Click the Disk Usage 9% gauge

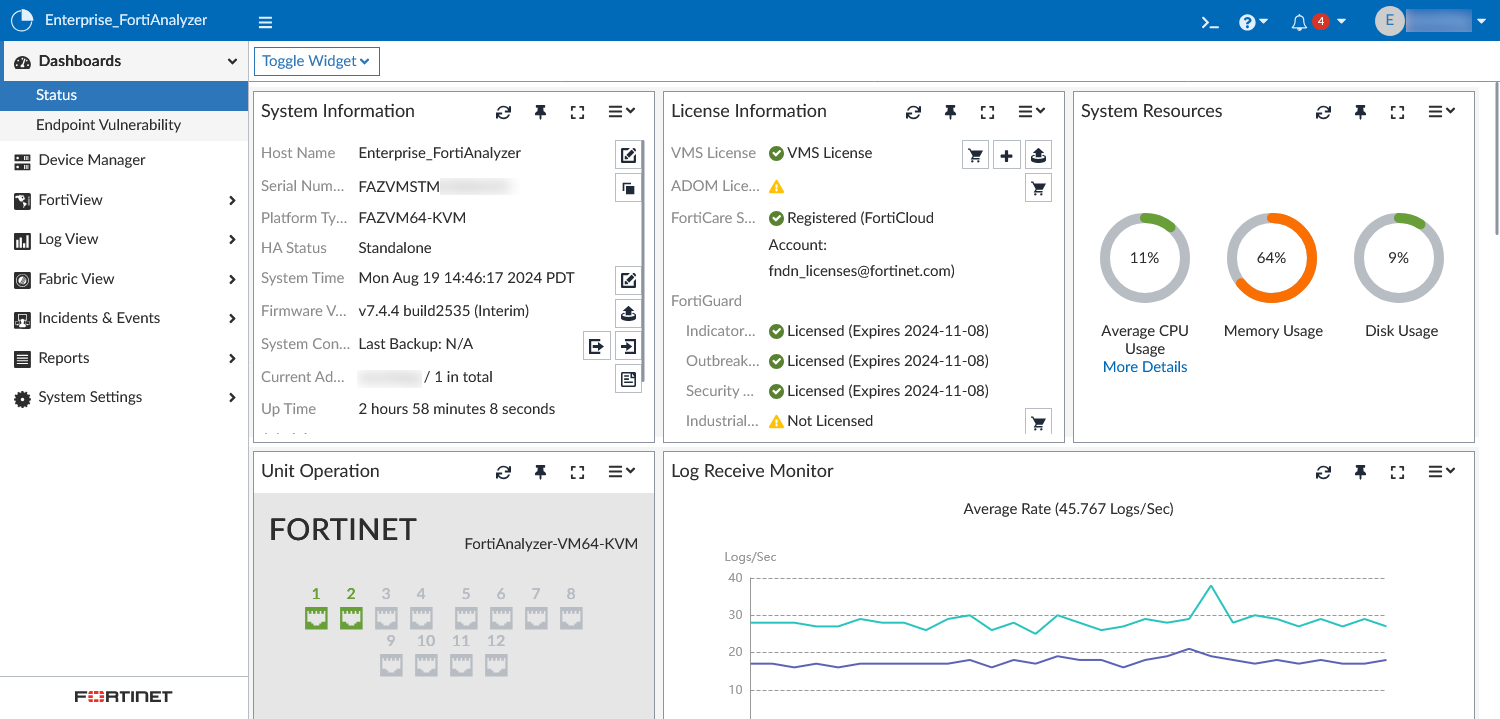pos(1399,258)
